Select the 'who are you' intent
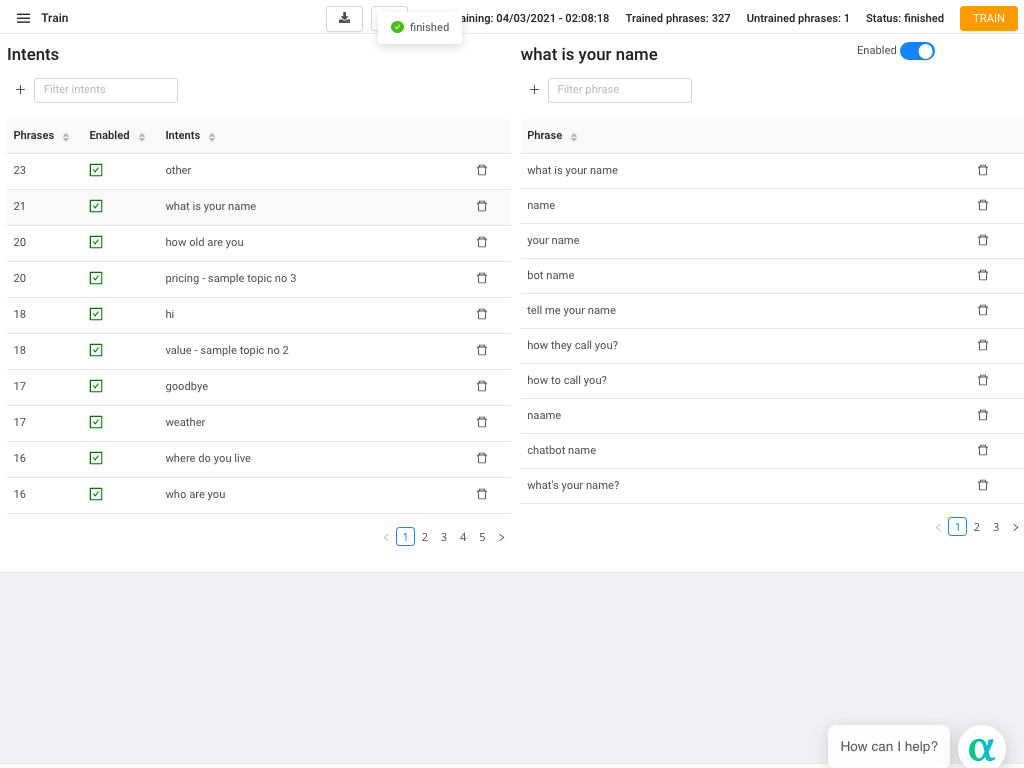Image resolution: width=1024 pixels, height=768 pixels. click(195, 494)
